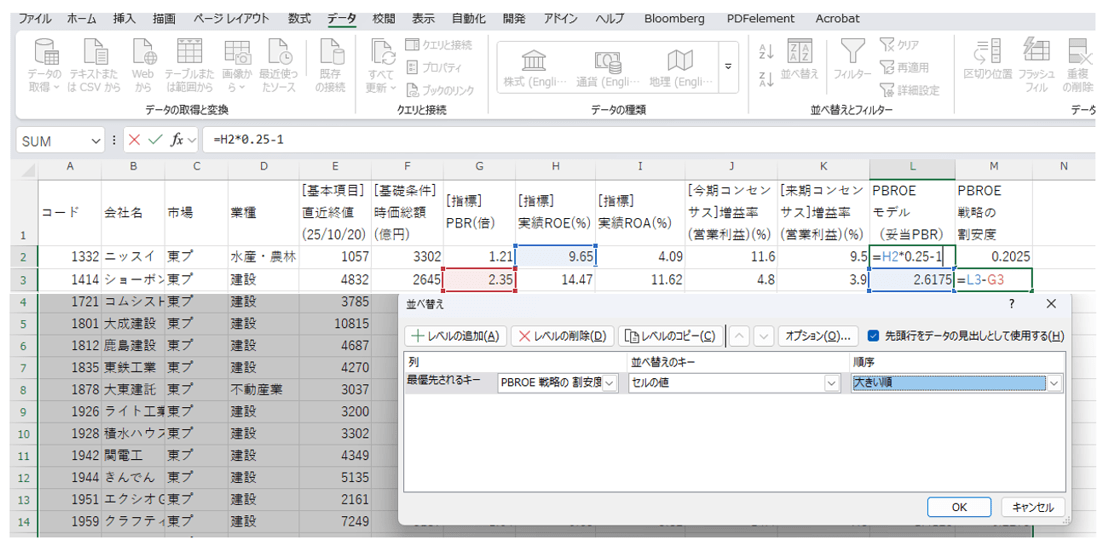The height and width of the screenshot is (544, 1105).
Task: Click OK in the sort dialog
Action: tap(958, 507)
